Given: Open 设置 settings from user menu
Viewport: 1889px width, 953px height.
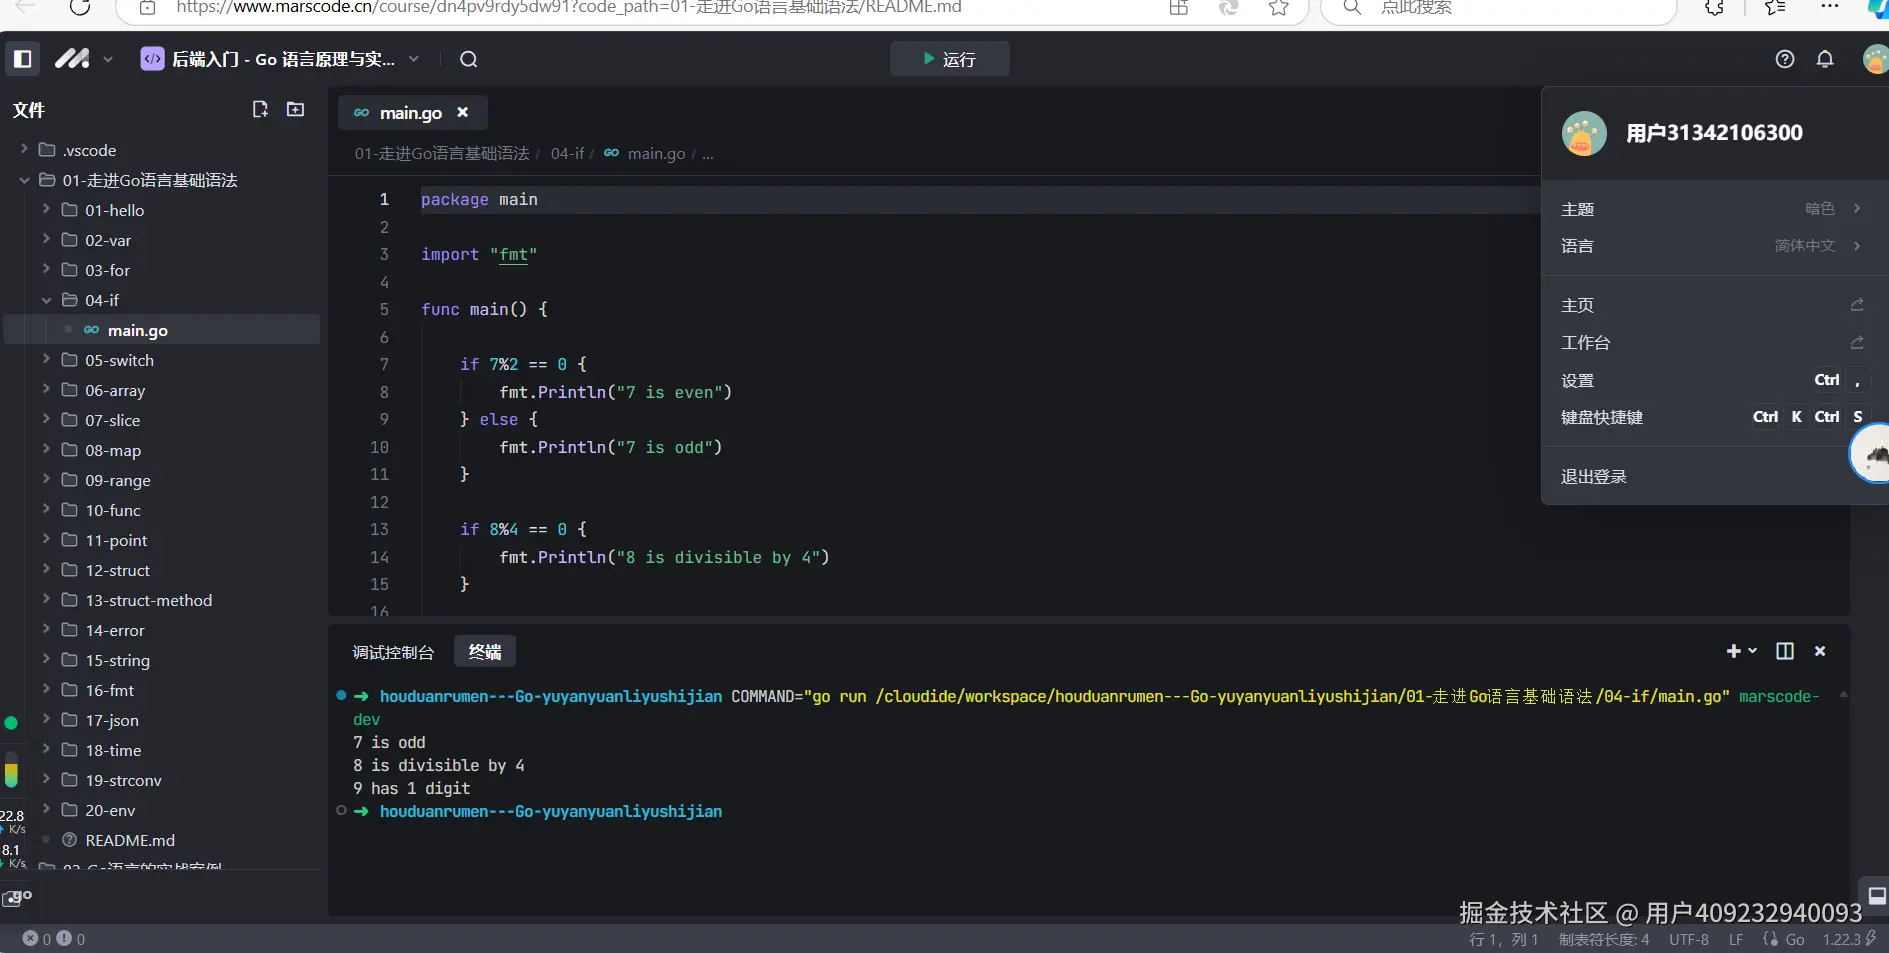Looking at the screenshot, I should (x=1578, y=381).
